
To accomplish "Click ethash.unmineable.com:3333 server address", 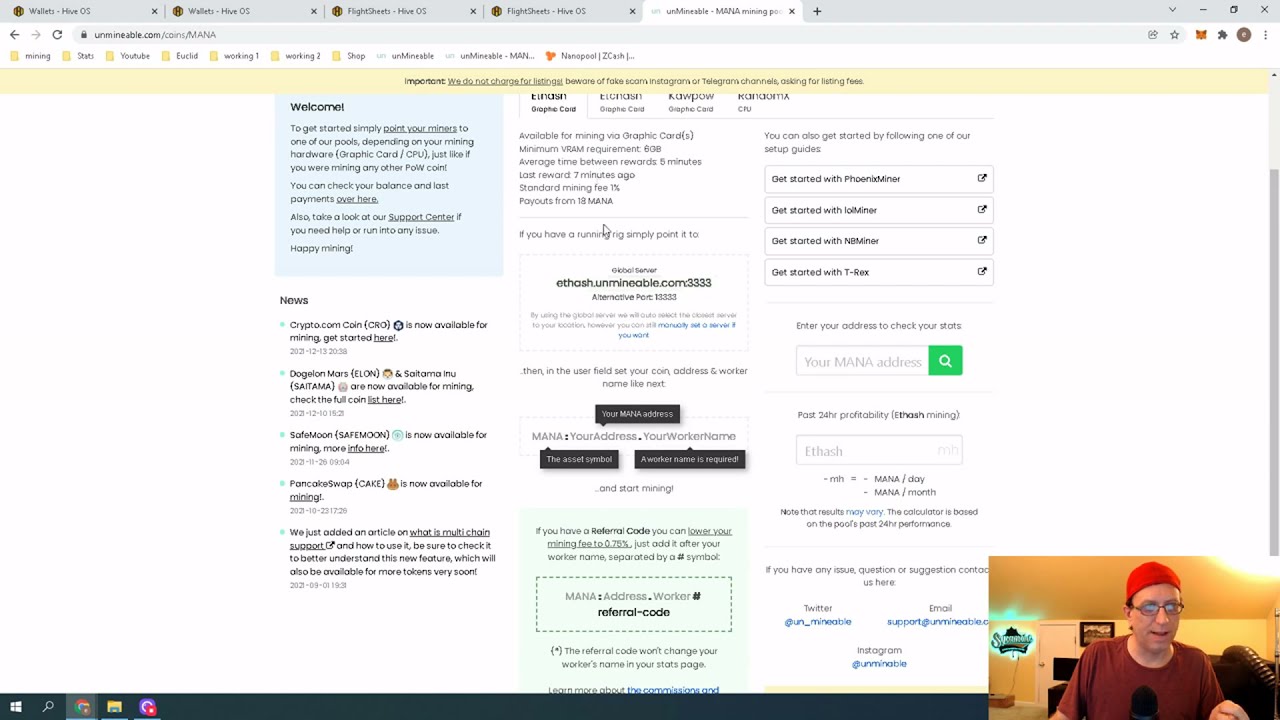I will tap(633, 283).
